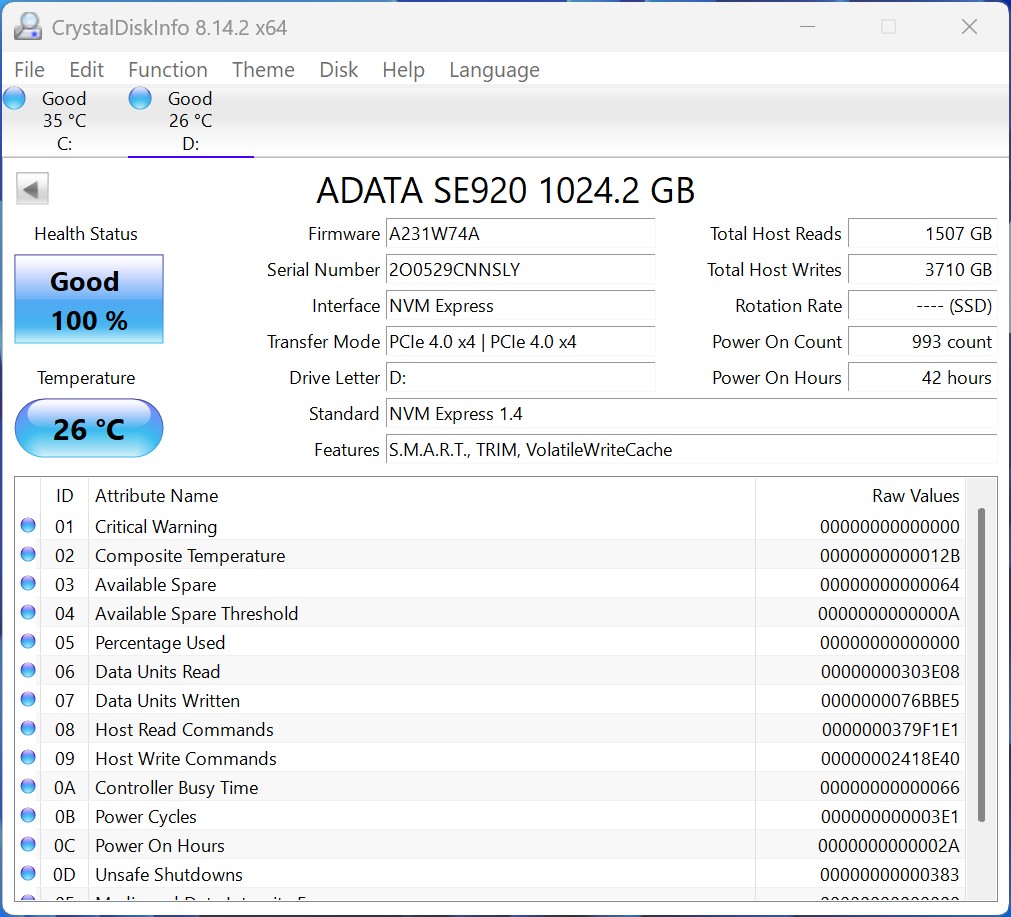Click the Composite Temperature status dot
Viewport: 1011px width, 917px height.
point(28,555)
